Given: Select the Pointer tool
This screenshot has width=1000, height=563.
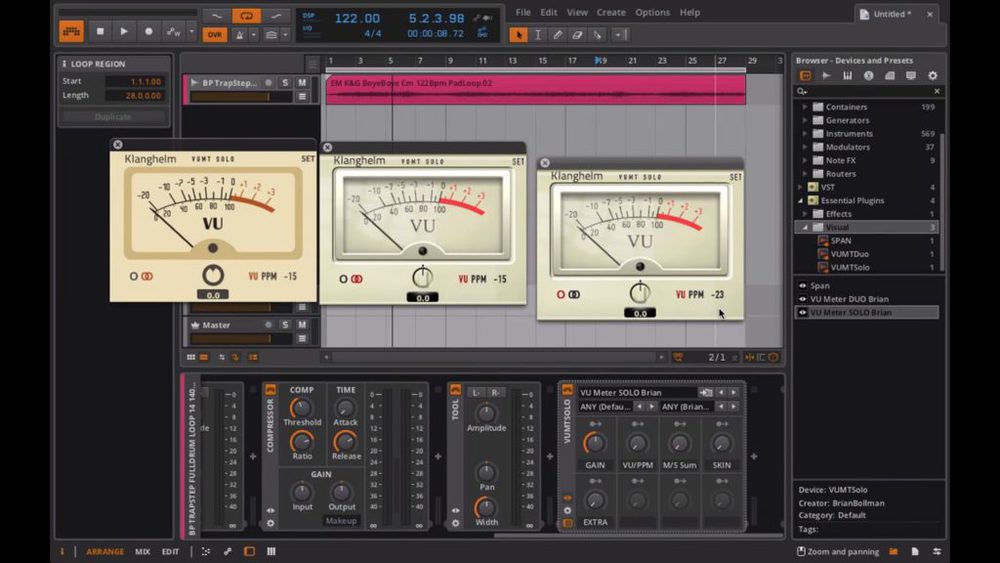Looking at the screenshot, I should (x=518, y=35).
